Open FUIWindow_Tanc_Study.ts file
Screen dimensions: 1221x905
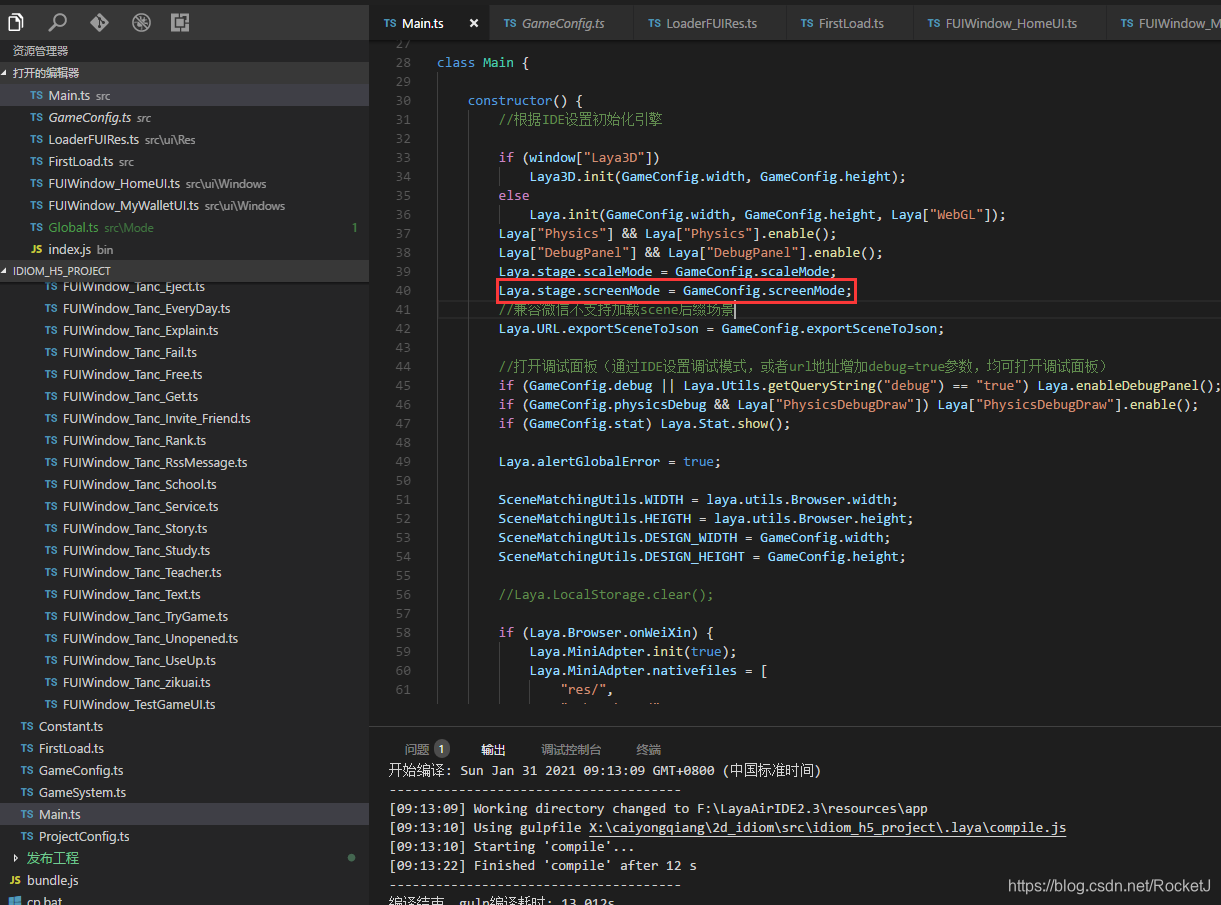[x=184, y=550]
